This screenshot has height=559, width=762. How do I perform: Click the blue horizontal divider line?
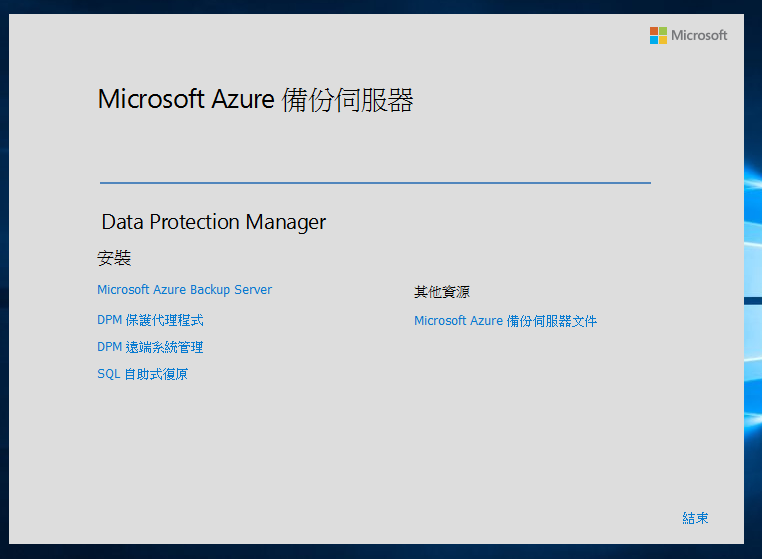click(375, 183)
